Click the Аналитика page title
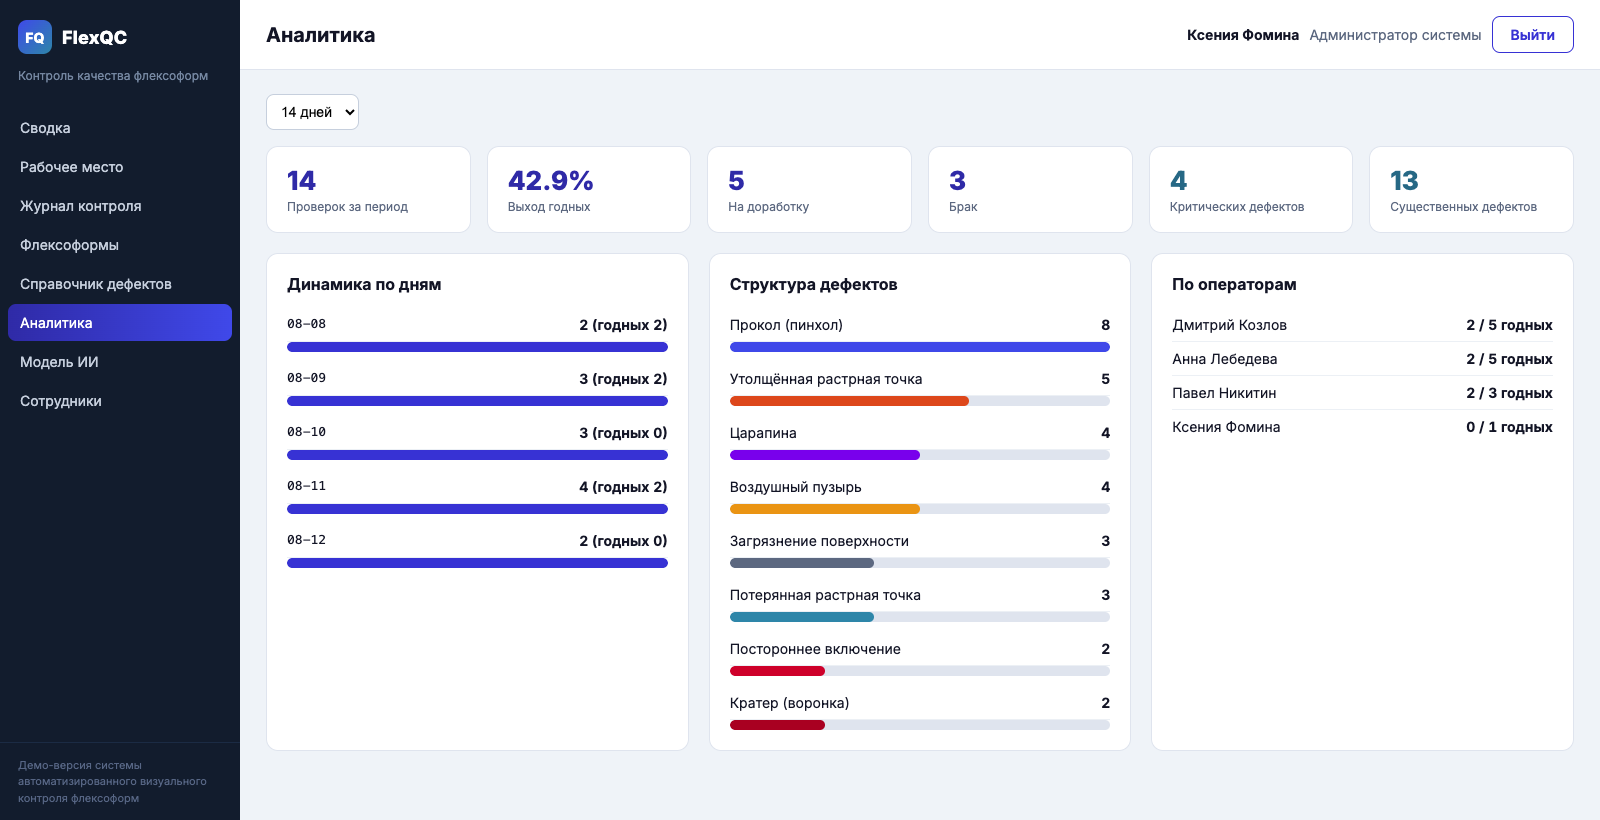1600x820 pixels. pyautogui.click(x=321, y=35)
